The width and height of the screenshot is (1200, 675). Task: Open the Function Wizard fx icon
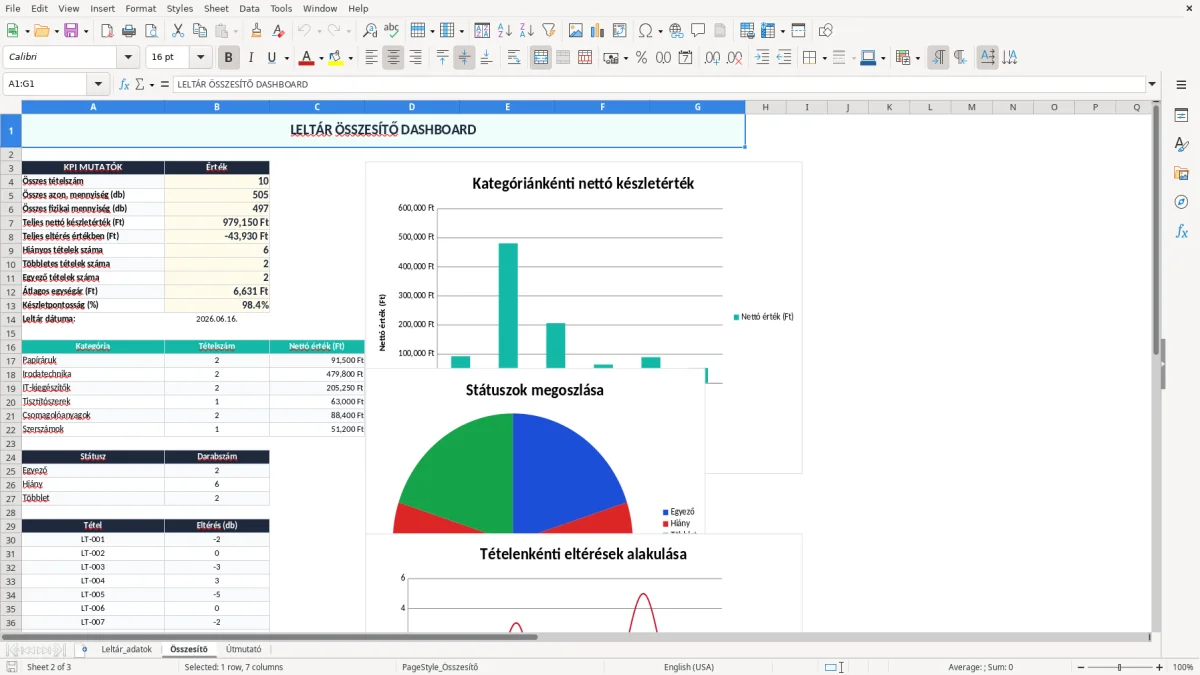click(x=124, y=85)
